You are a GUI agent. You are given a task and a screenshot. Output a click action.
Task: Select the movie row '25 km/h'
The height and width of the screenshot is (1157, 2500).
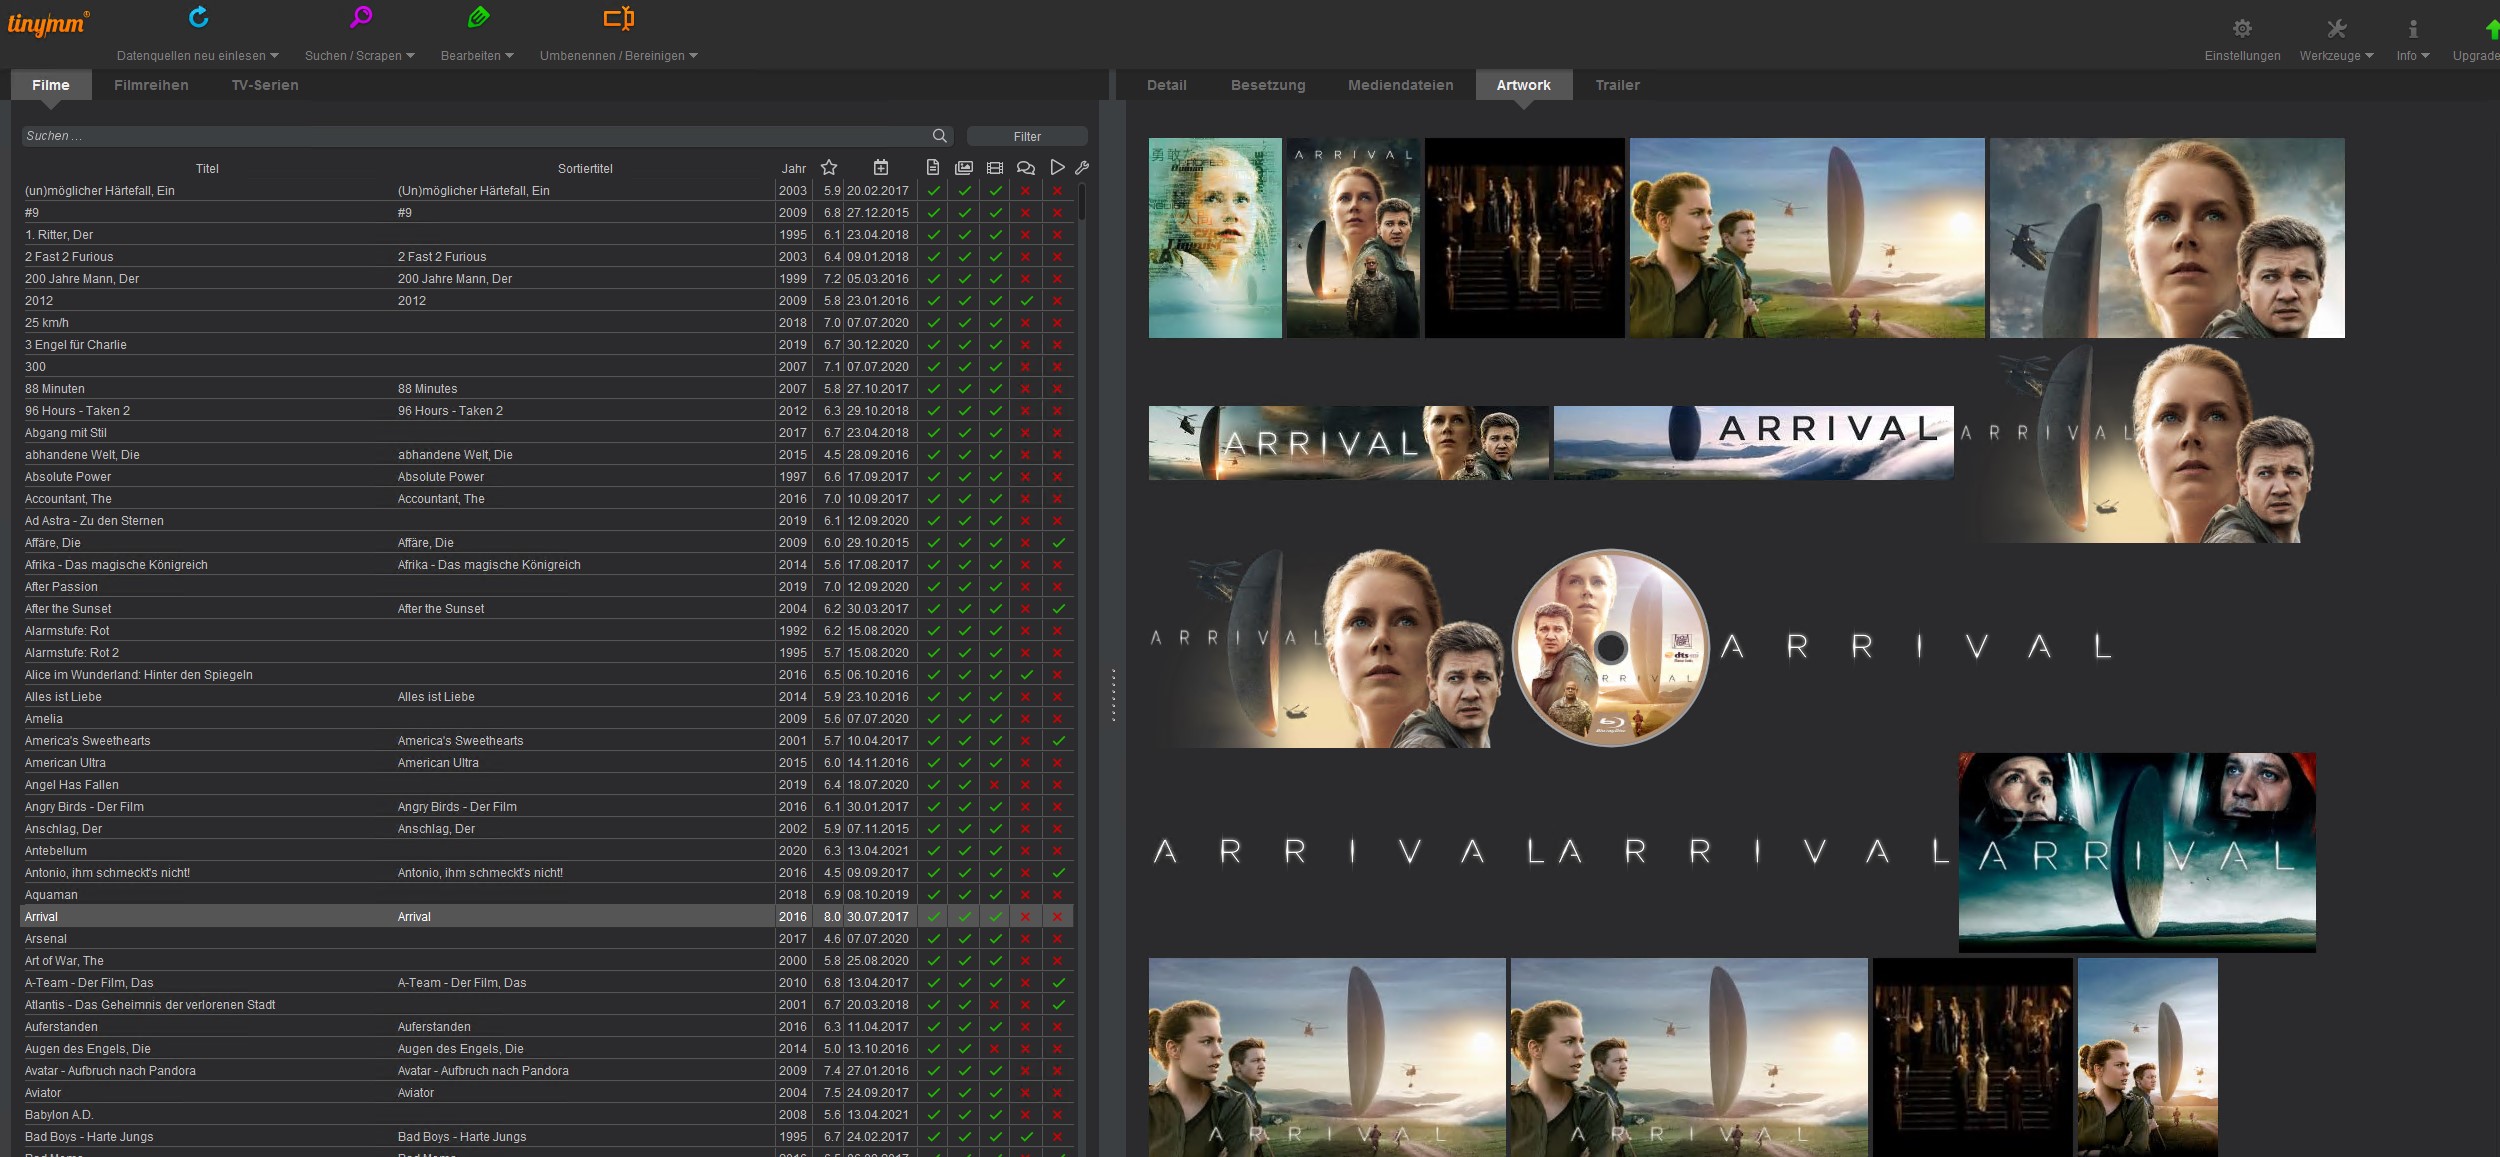[547, 323]
